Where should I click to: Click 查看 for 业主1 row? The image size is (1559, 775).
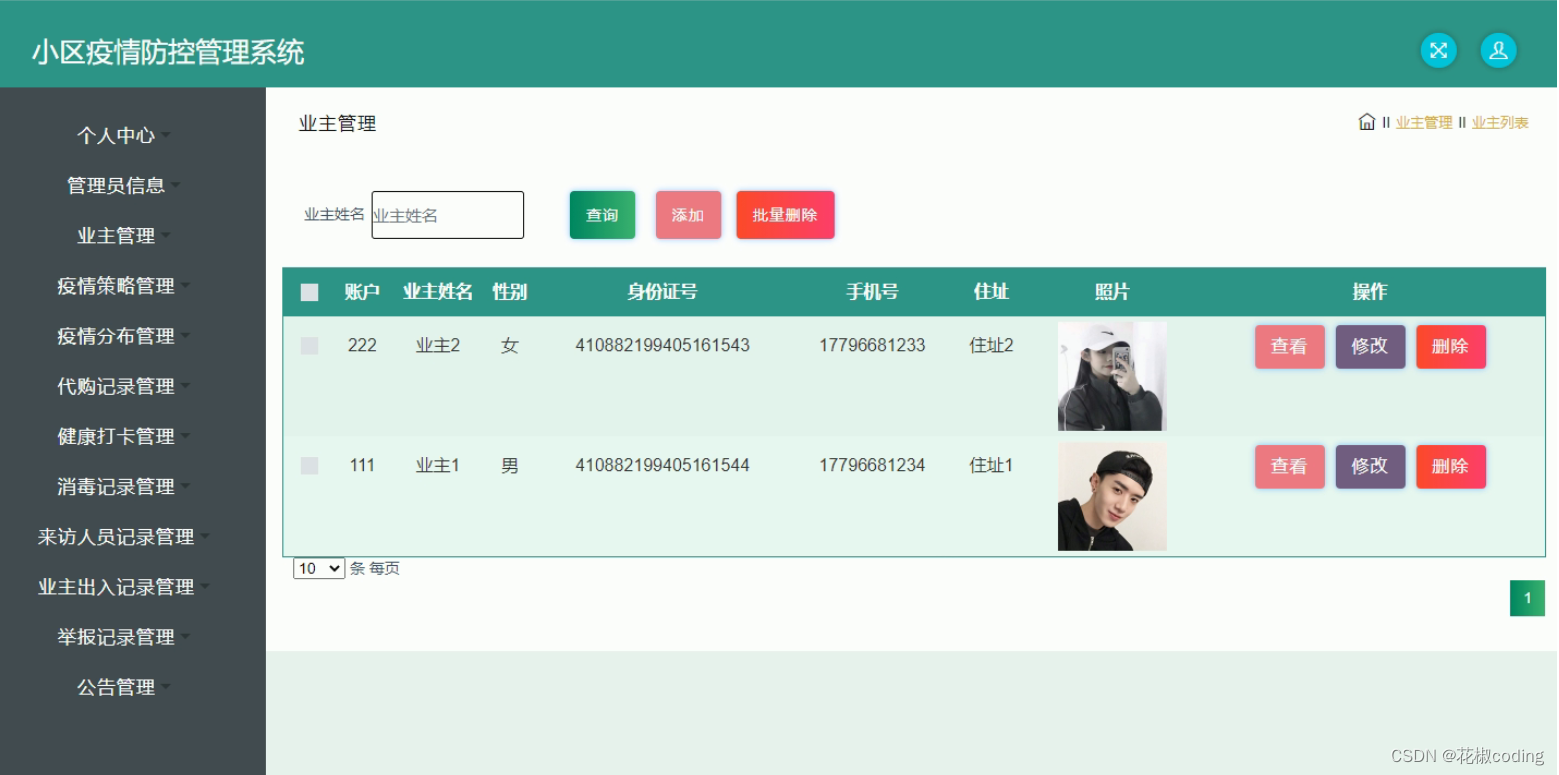(x=1289, y=467)
